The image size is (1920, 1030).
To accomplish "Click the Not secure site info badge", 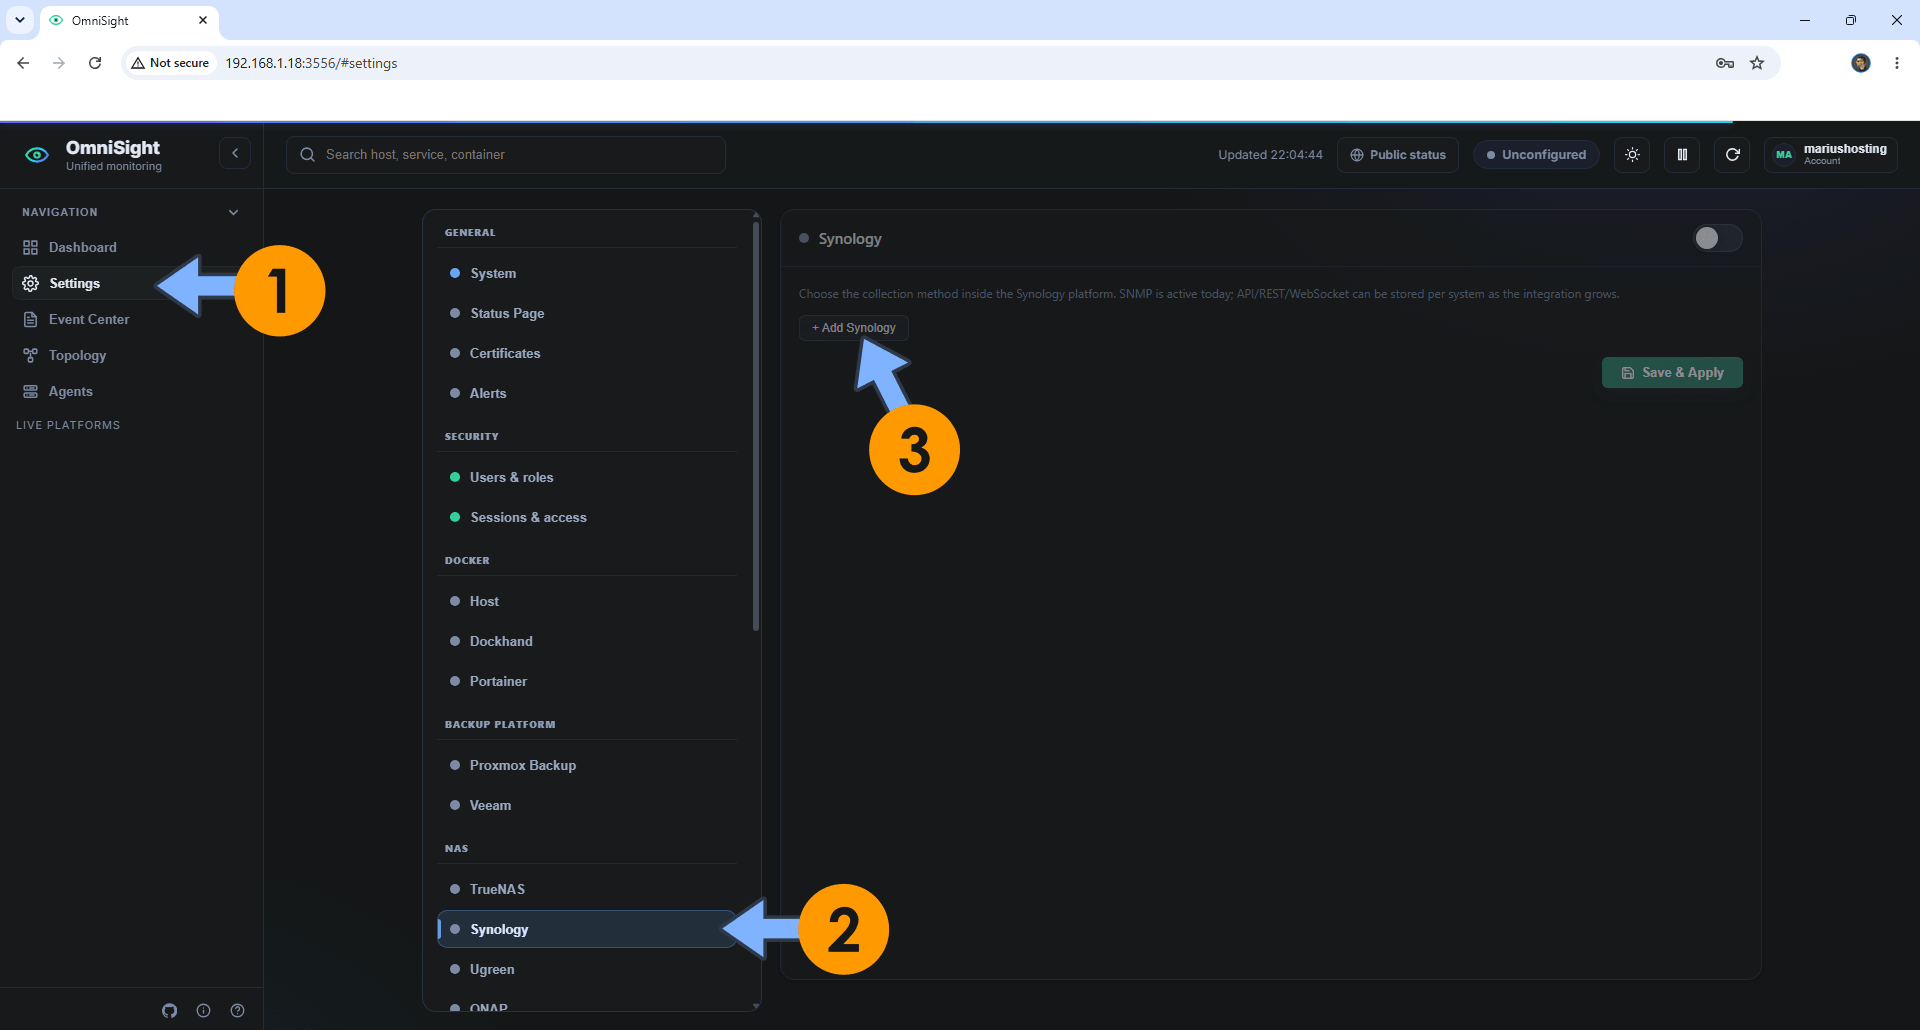I will pos(170,63).
